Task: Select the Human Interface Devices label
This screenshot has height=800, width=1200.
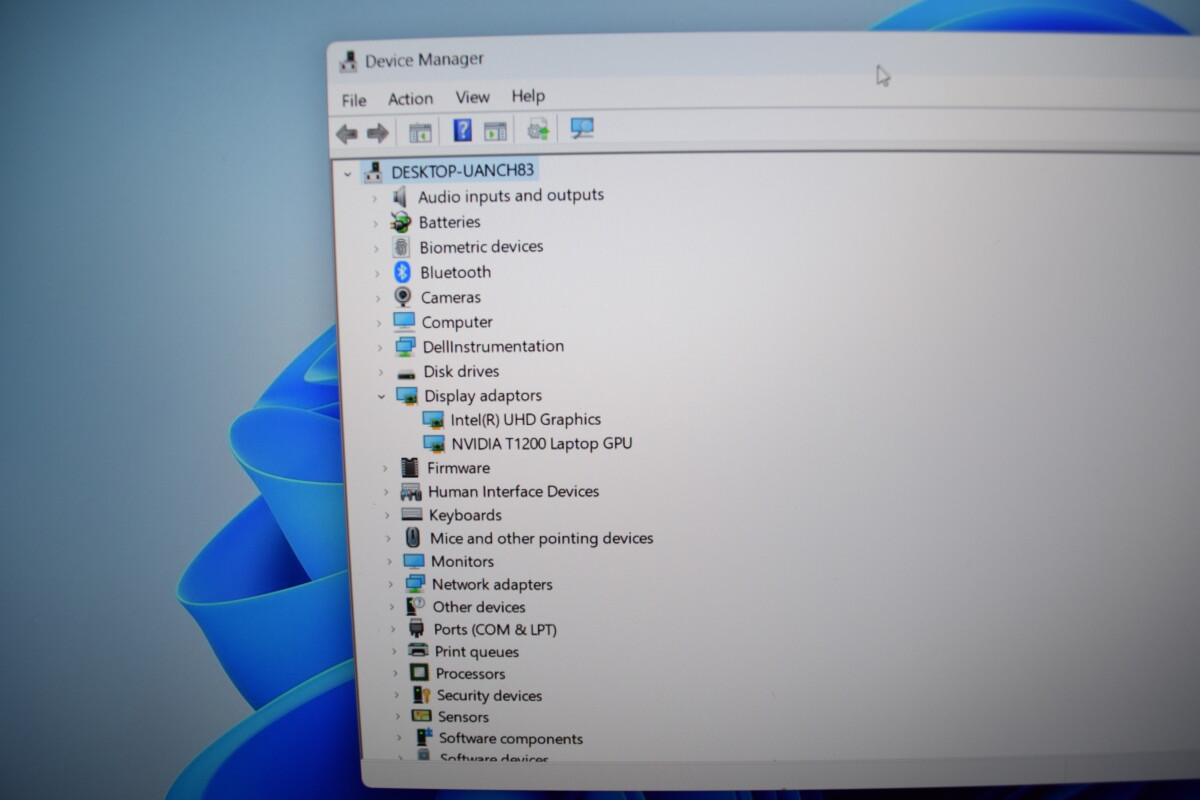Action: pos(514,492)
